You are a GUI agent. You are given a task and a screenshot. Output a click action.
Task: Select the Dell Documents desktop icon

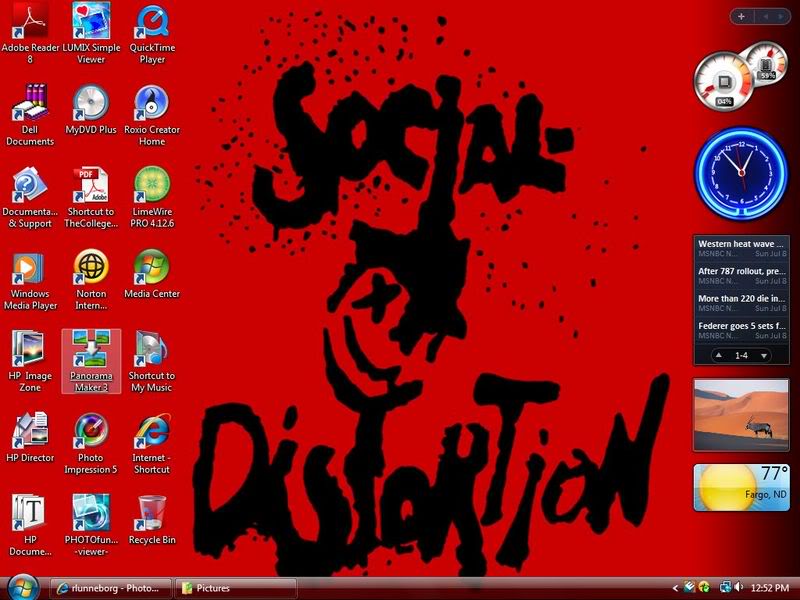[30, 115]
